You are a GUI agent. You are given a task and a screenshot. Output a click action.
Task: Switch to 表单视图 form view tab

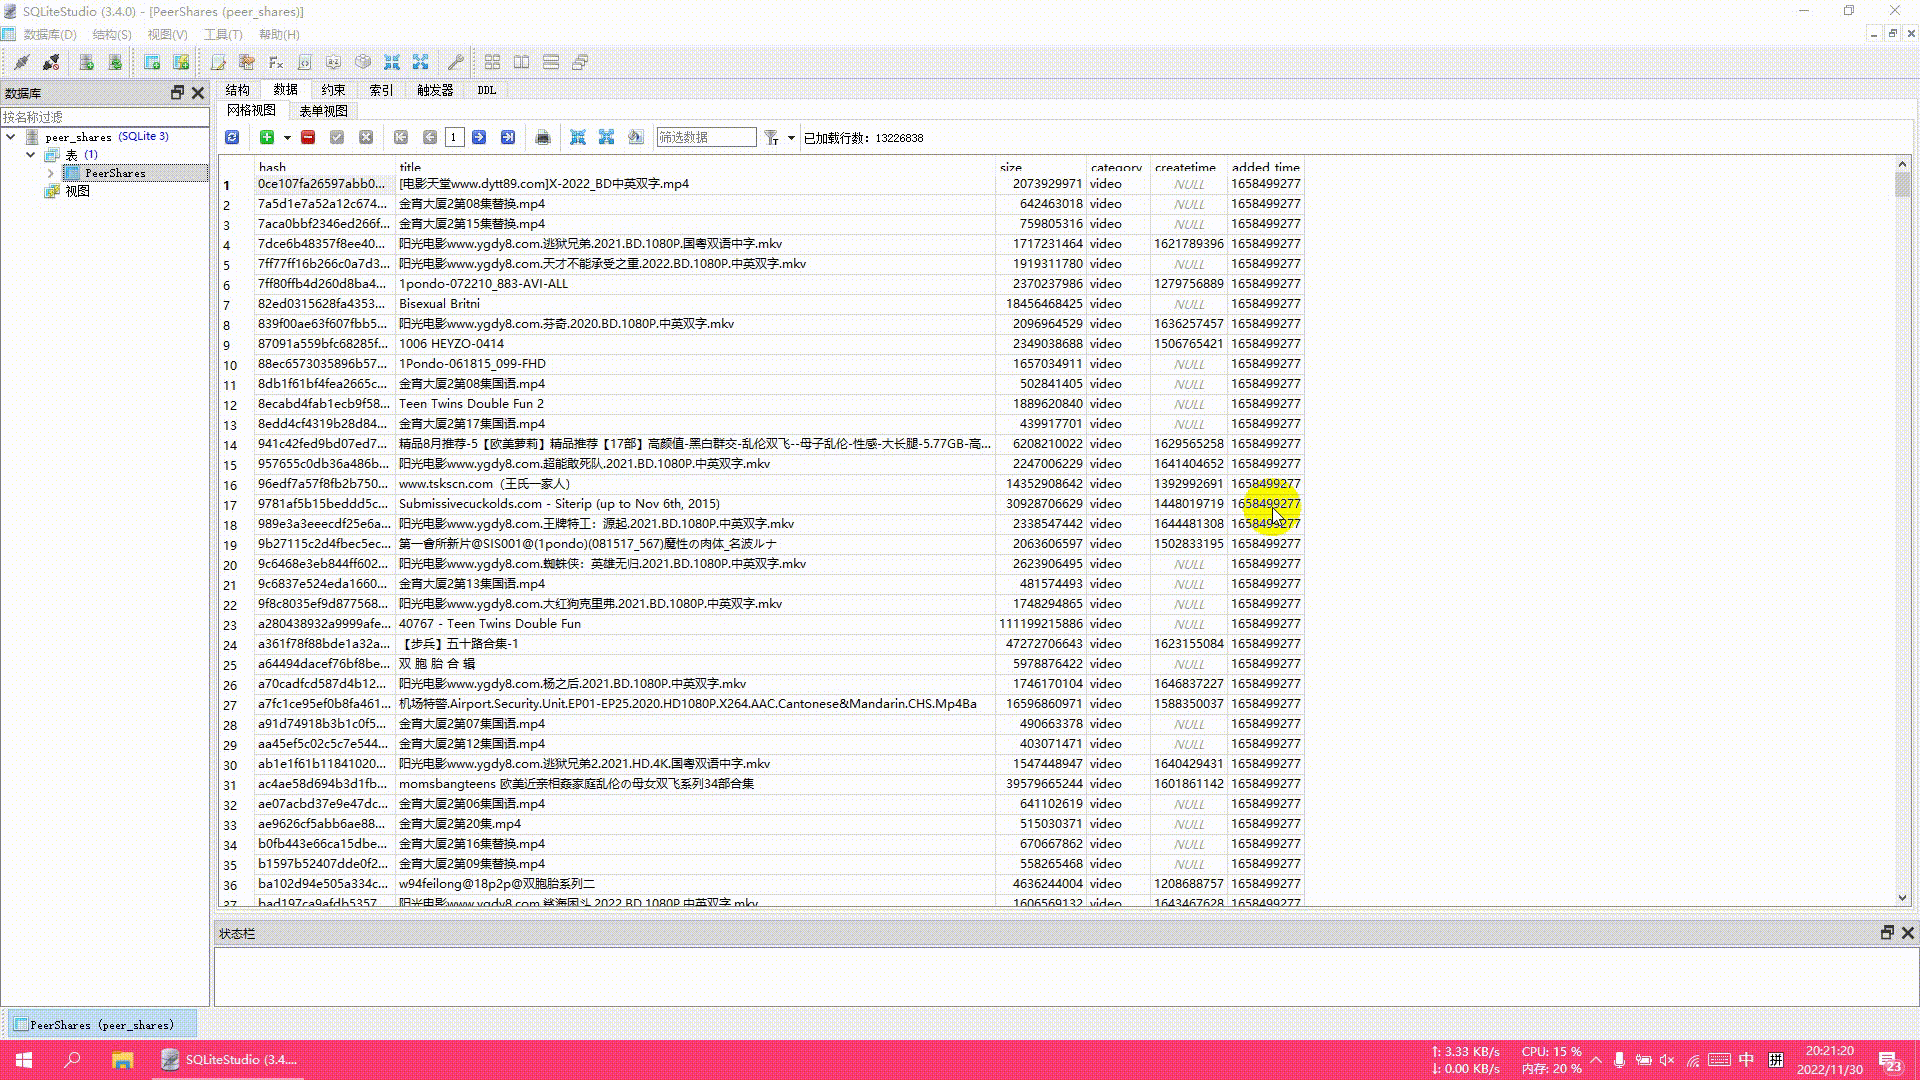pos(323,111)
